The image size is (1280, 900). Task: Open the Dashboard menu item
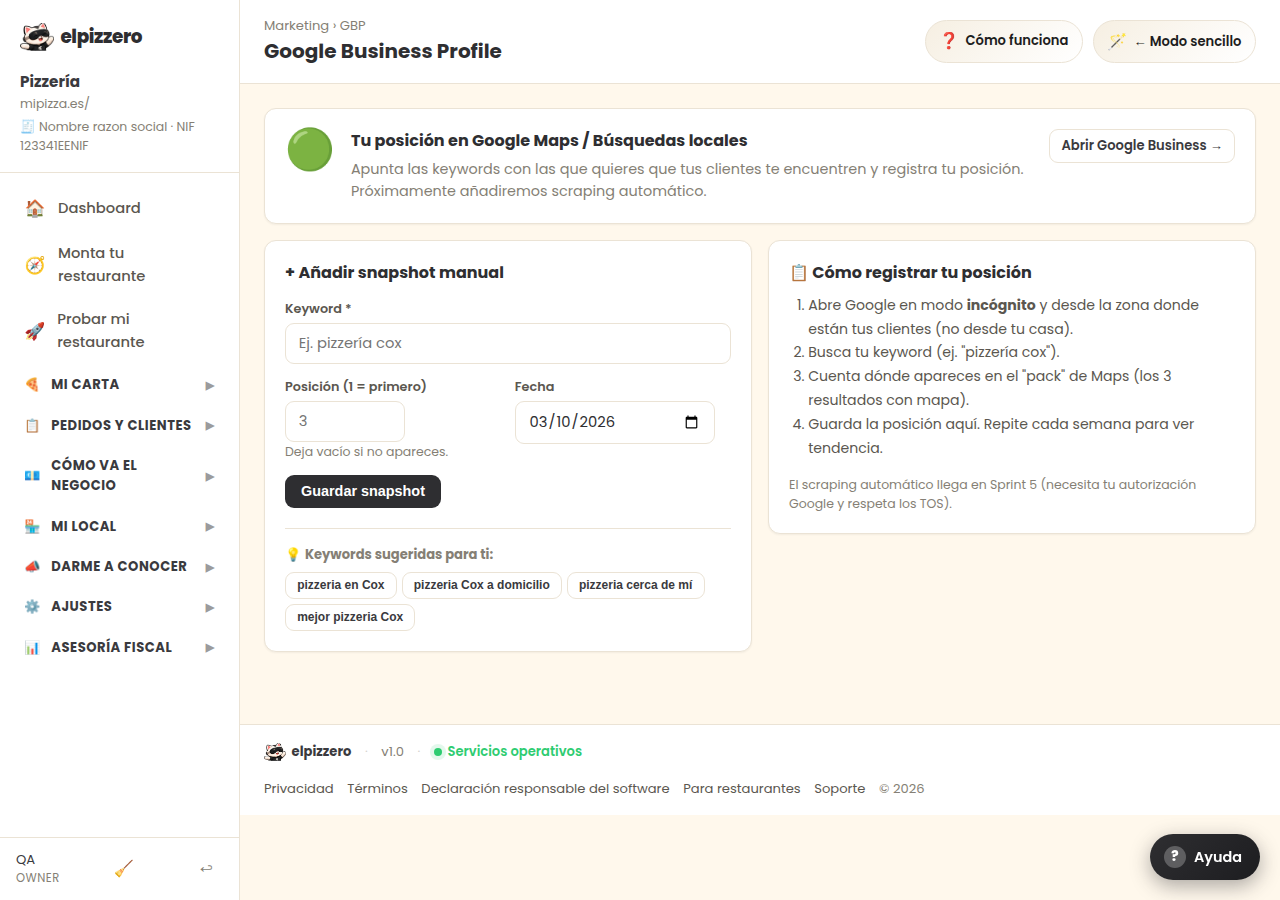coord(119,208)
